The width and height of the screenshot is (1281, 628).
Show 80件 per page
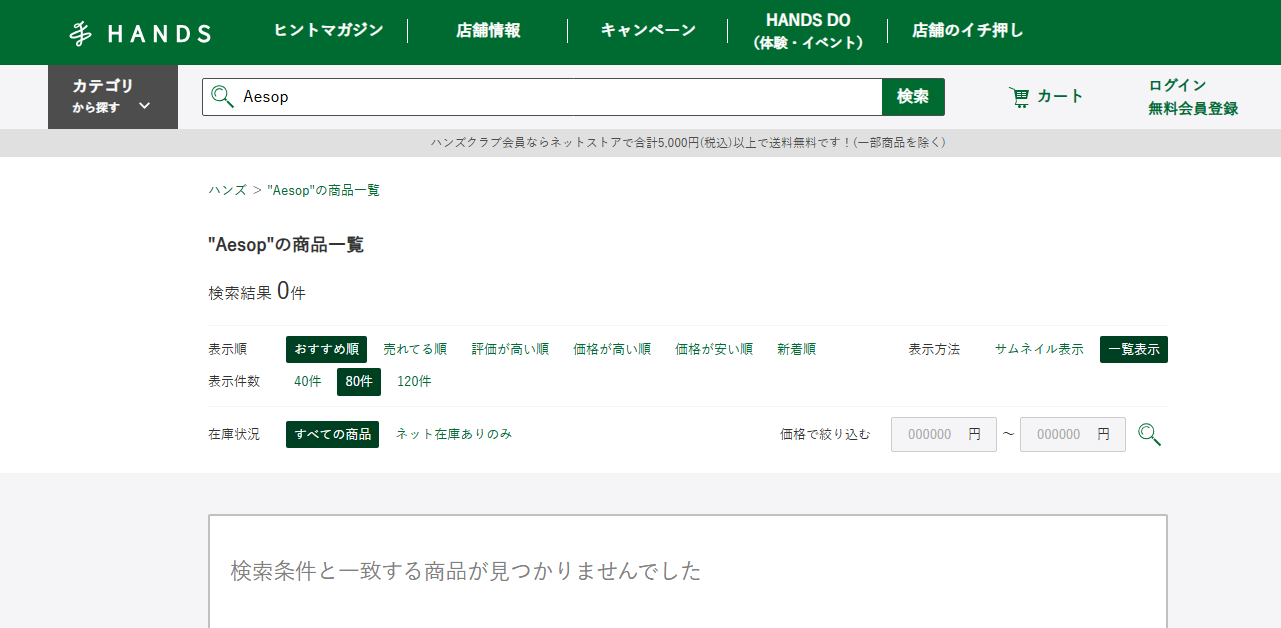[x=359, y=382]
